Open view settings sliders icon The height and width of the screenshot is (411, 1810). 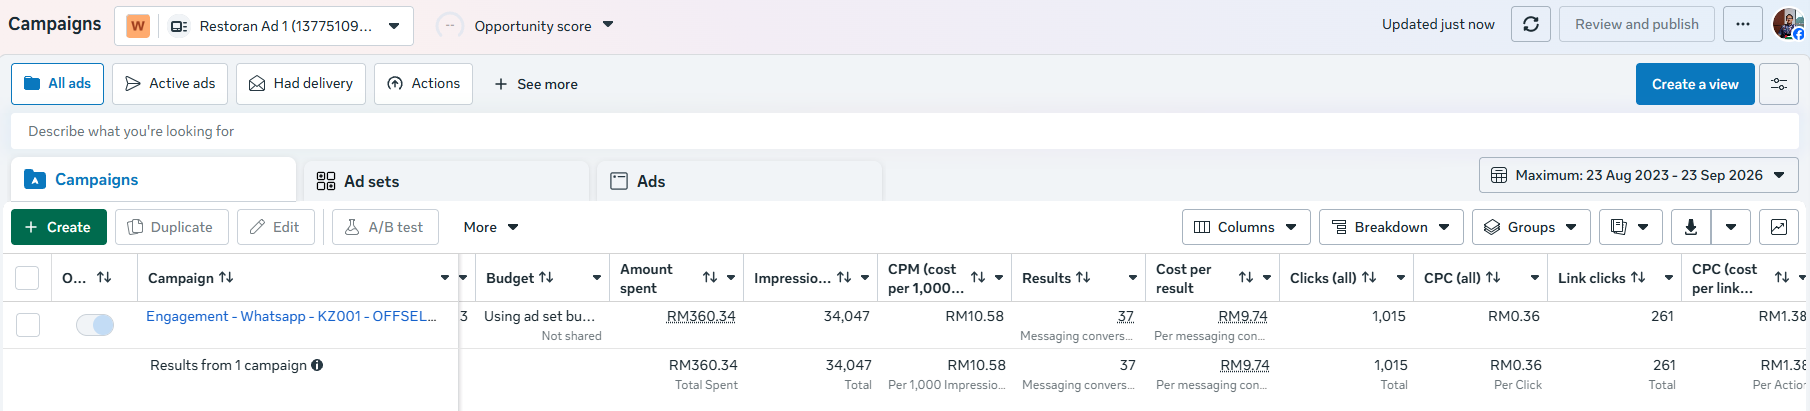[x=1779, y=84]
